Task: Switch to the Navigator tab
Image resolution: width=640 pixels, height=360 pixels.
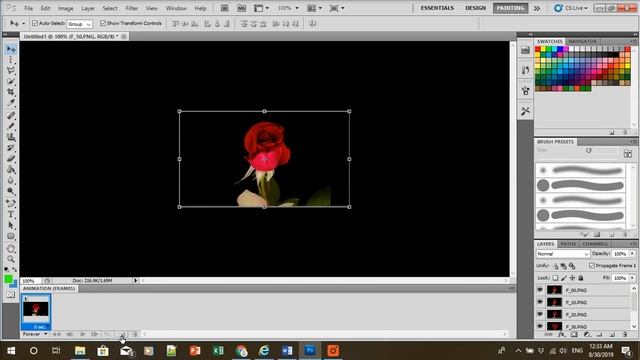Action: coord(582,42)
